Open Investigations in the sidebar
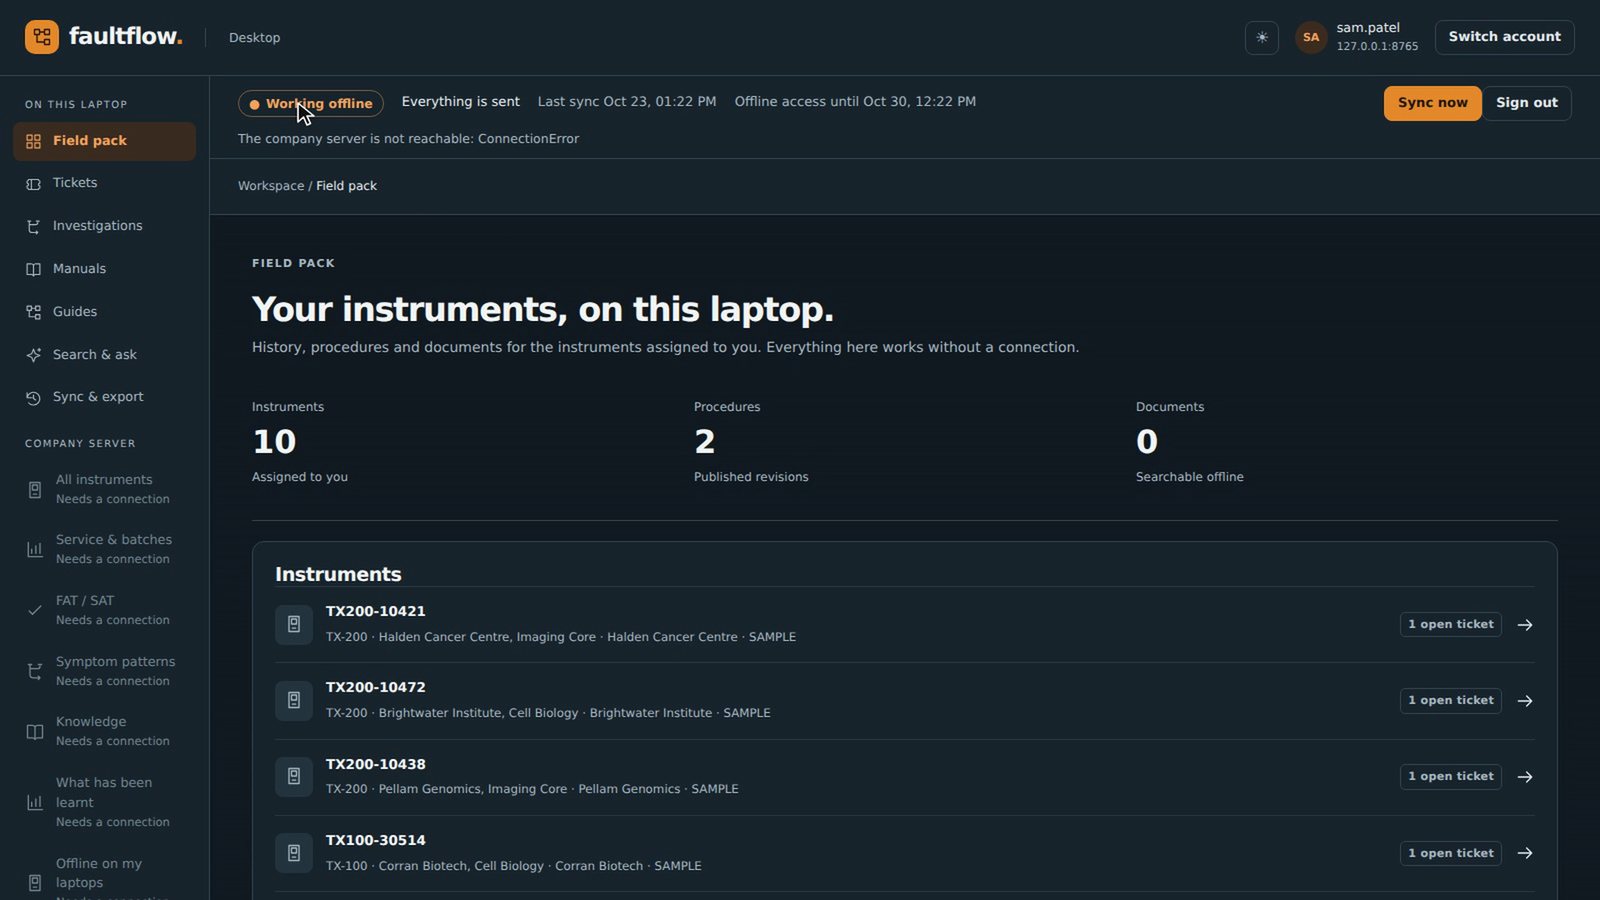This screenshot has height=900, width=1600. [104, 226]
